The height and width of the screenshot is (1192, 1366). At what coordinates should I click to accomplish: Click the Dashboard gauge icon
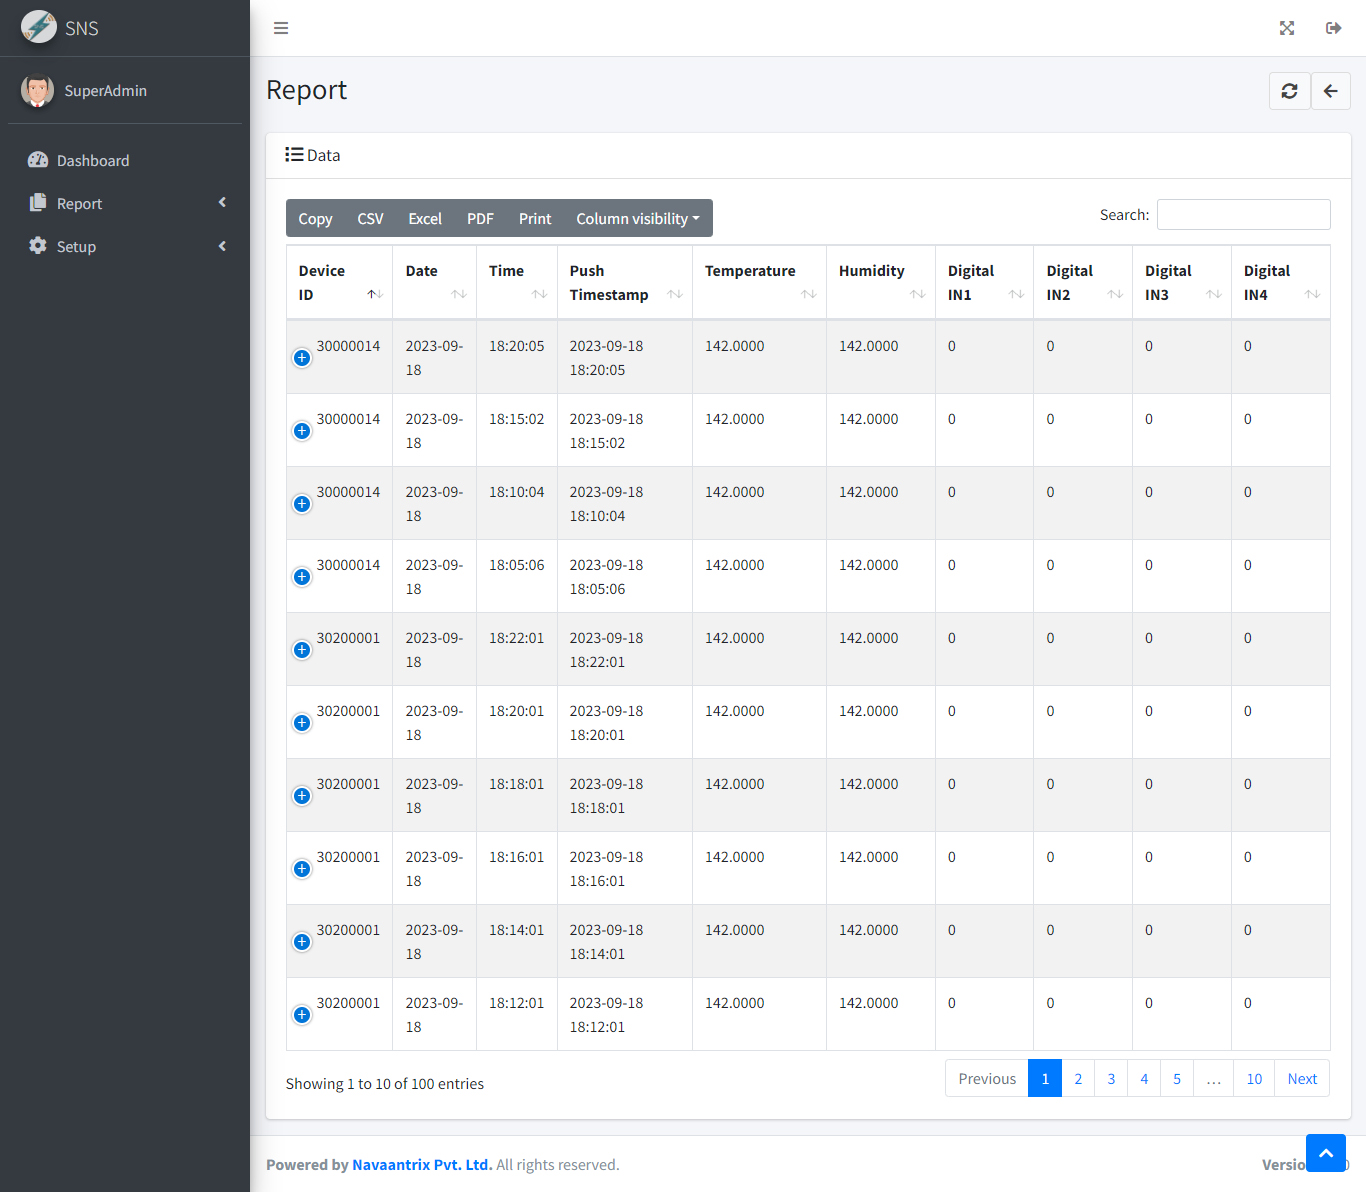tap(38, 160)
